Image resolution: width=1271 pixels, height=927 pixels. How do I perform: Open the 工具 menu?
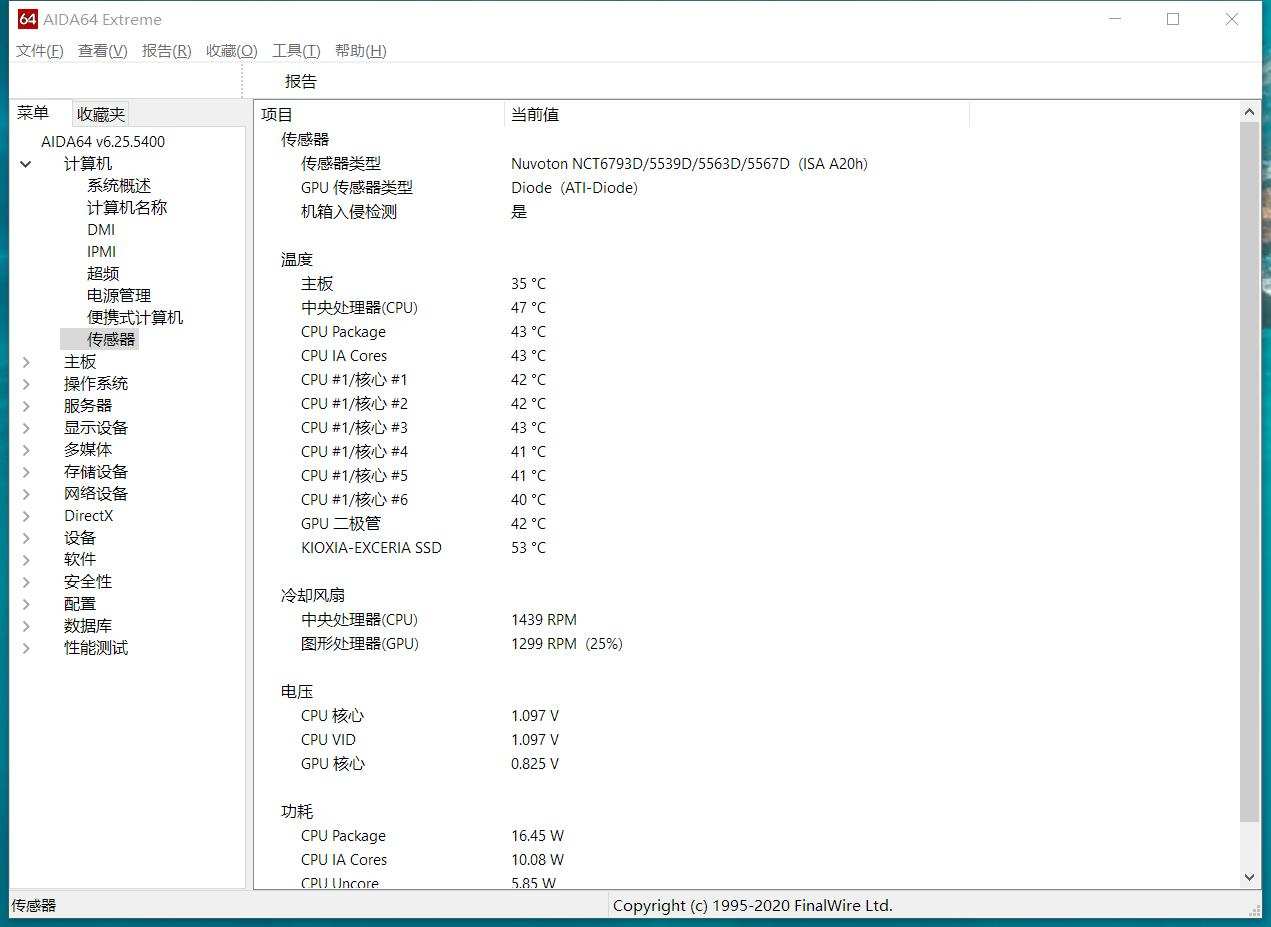pos(295,50)
